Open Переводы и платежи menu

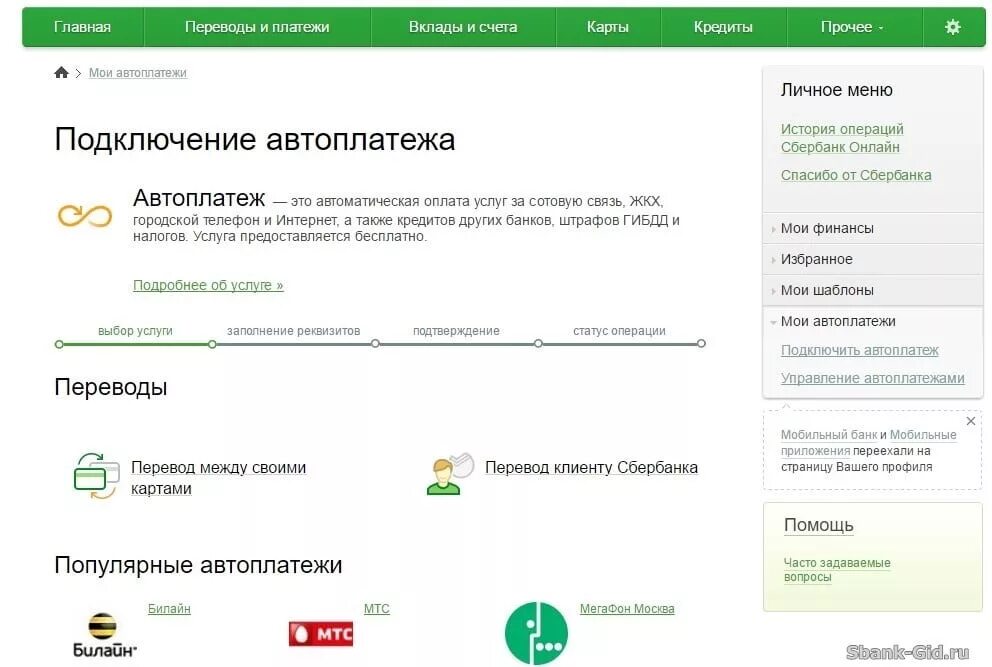(x=257, y=27)
